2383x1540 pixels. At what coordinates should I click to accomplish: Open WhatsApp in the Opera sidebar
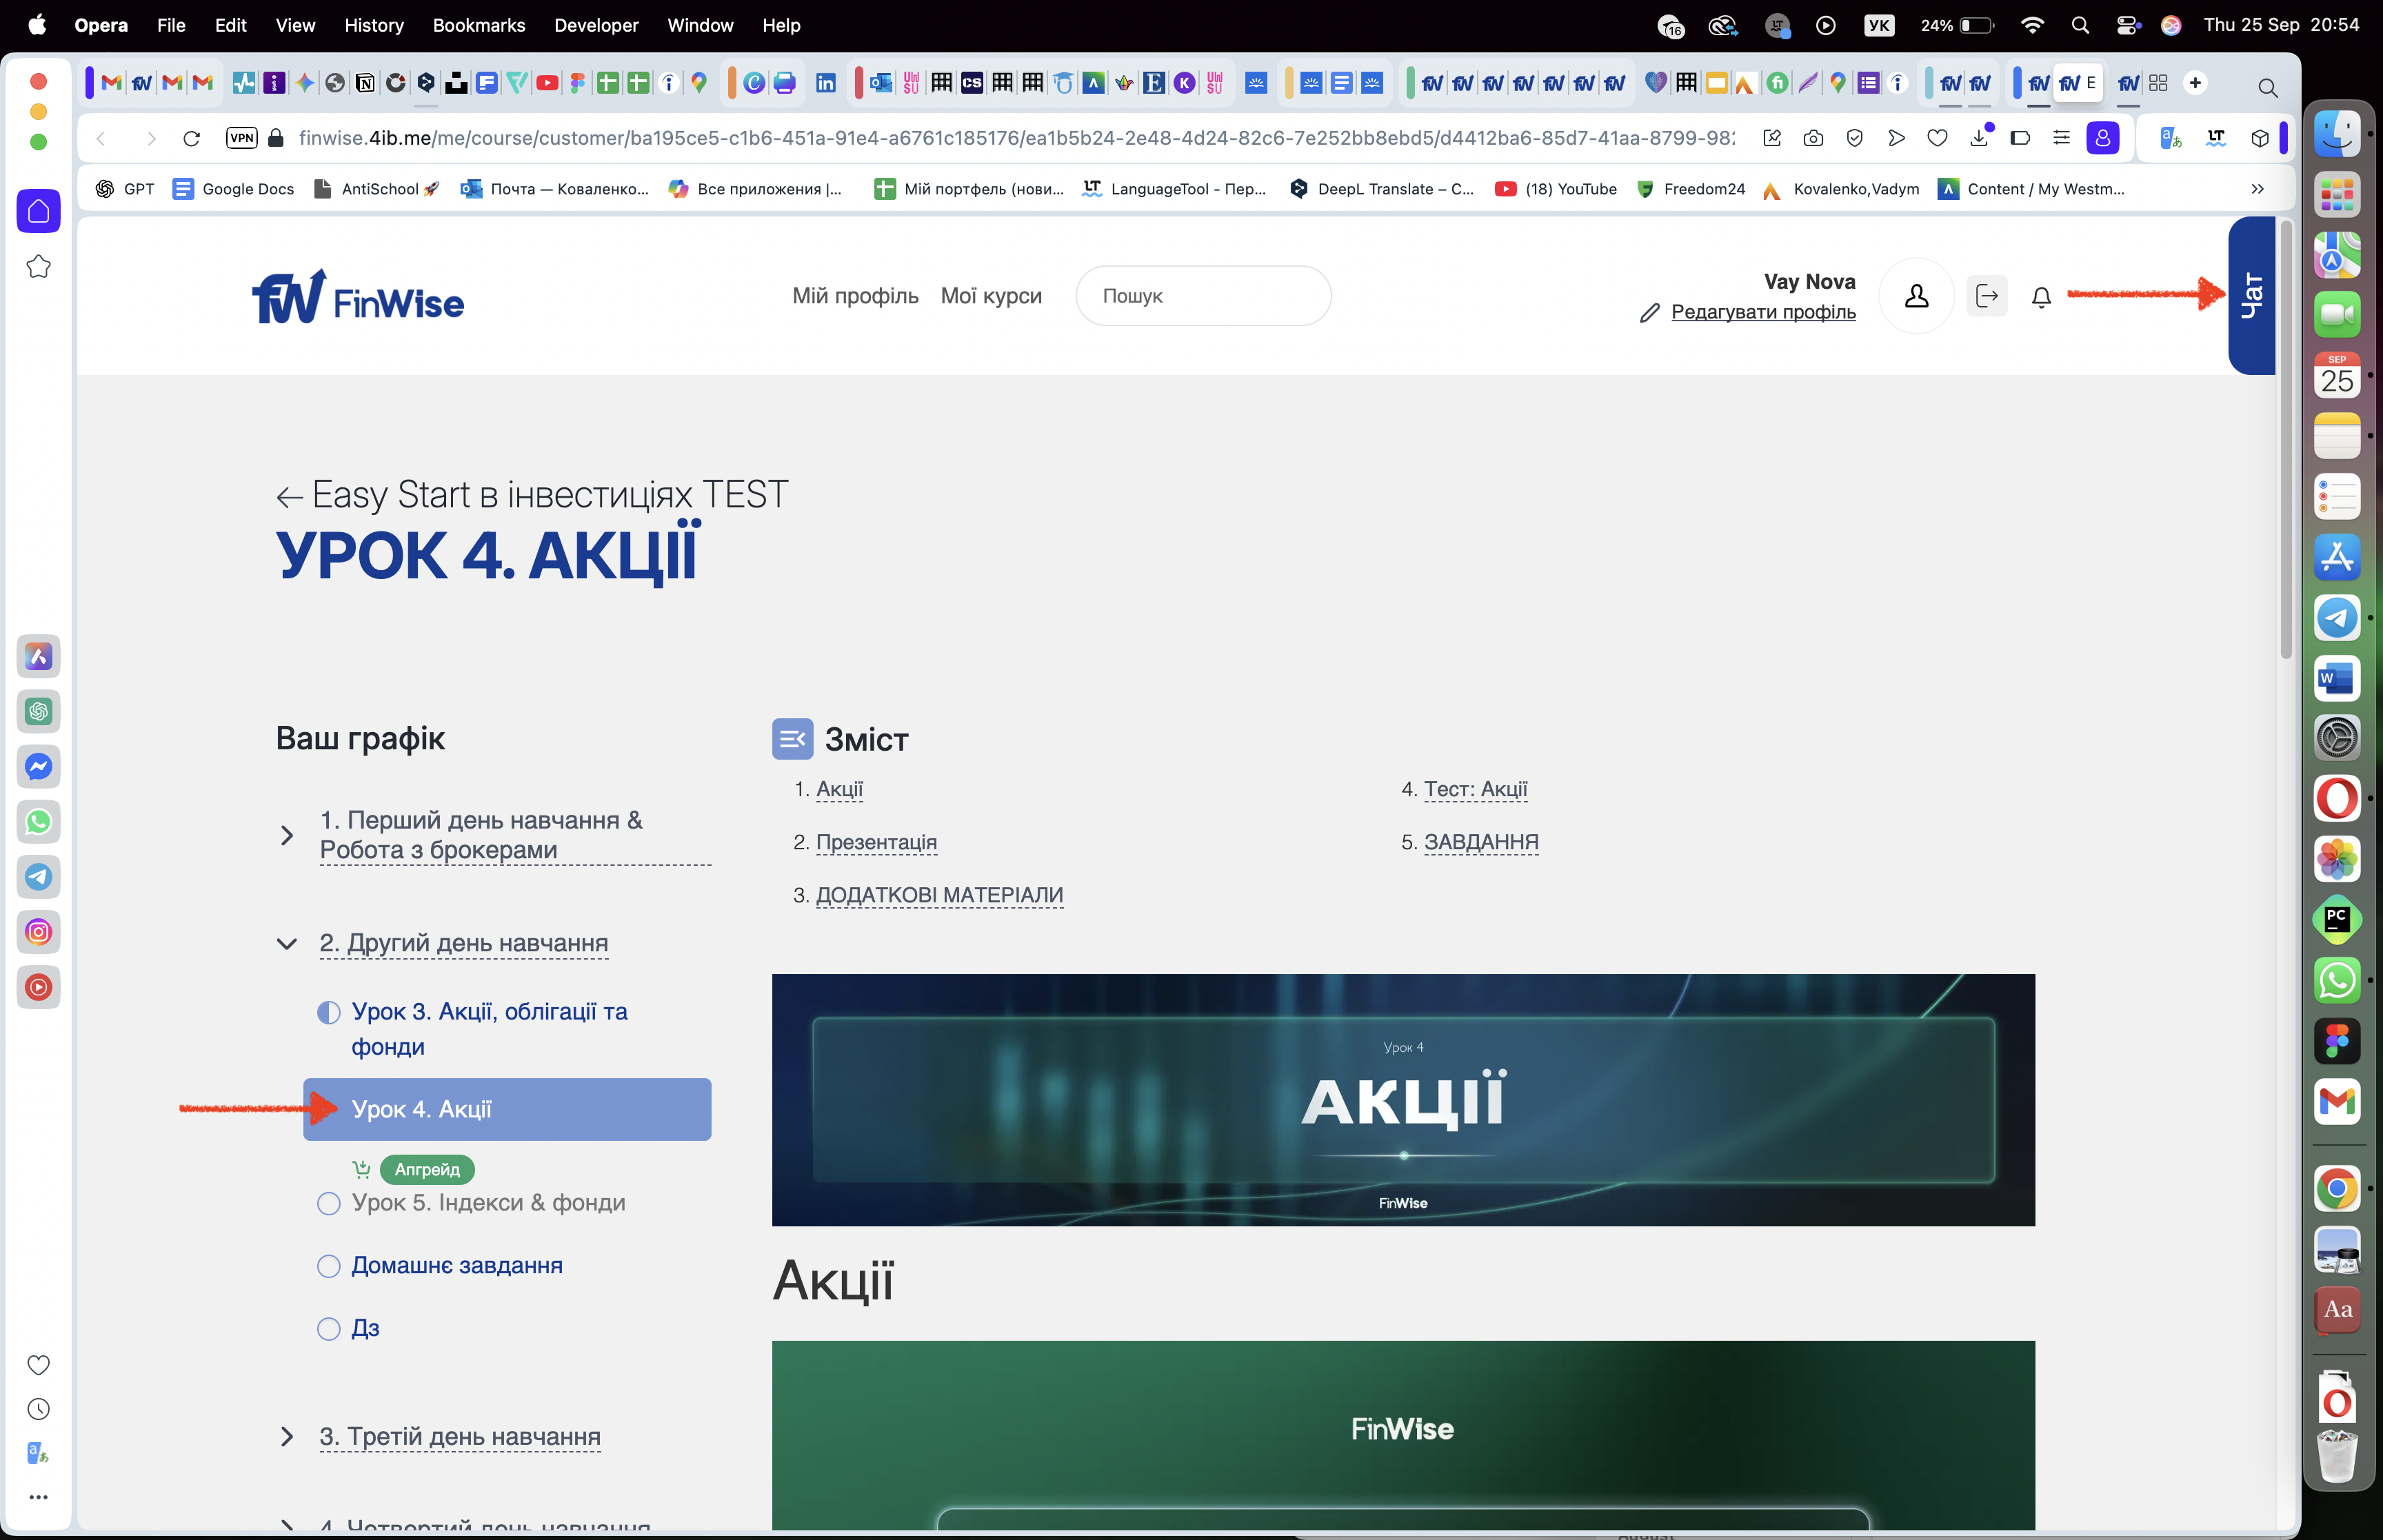(x=38, y=822)
